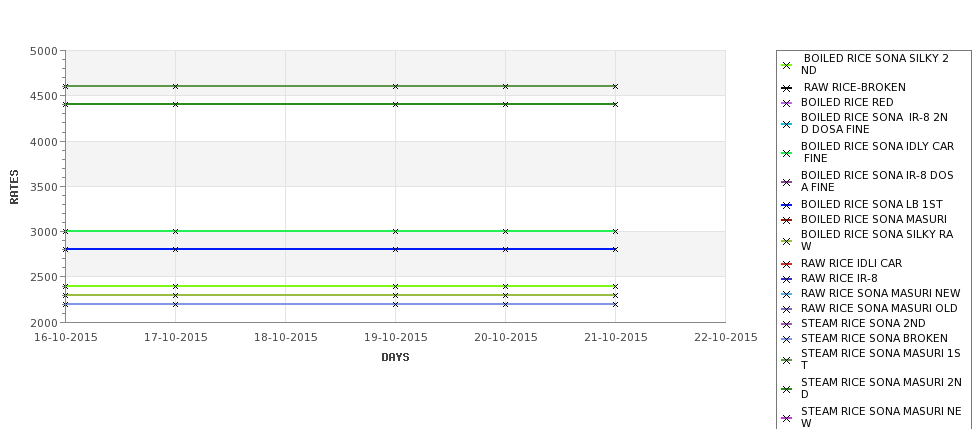Viewport: 975px width, 429px height.
Task: Click the 4600 data point on 19-10-2015
Action: click(395, 86)
